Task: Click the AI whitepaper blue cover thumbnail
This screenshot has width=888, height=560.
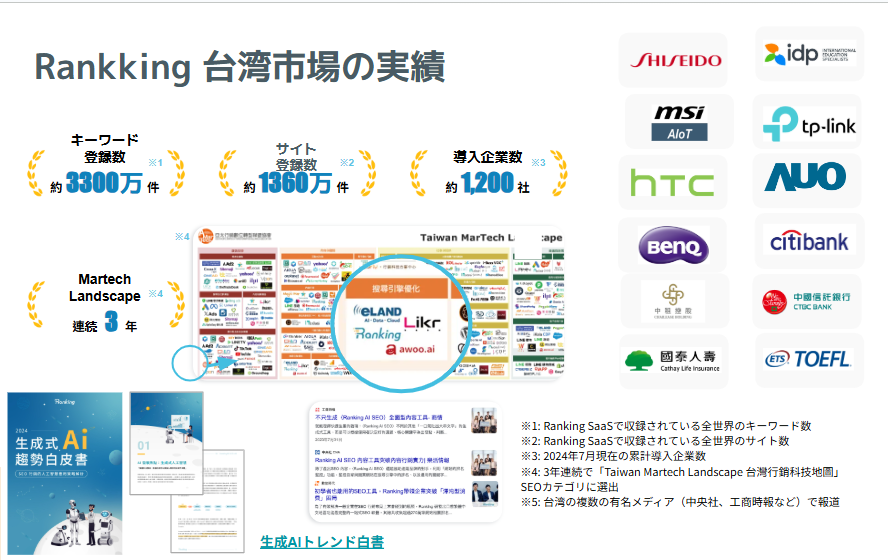Action: 64,472
